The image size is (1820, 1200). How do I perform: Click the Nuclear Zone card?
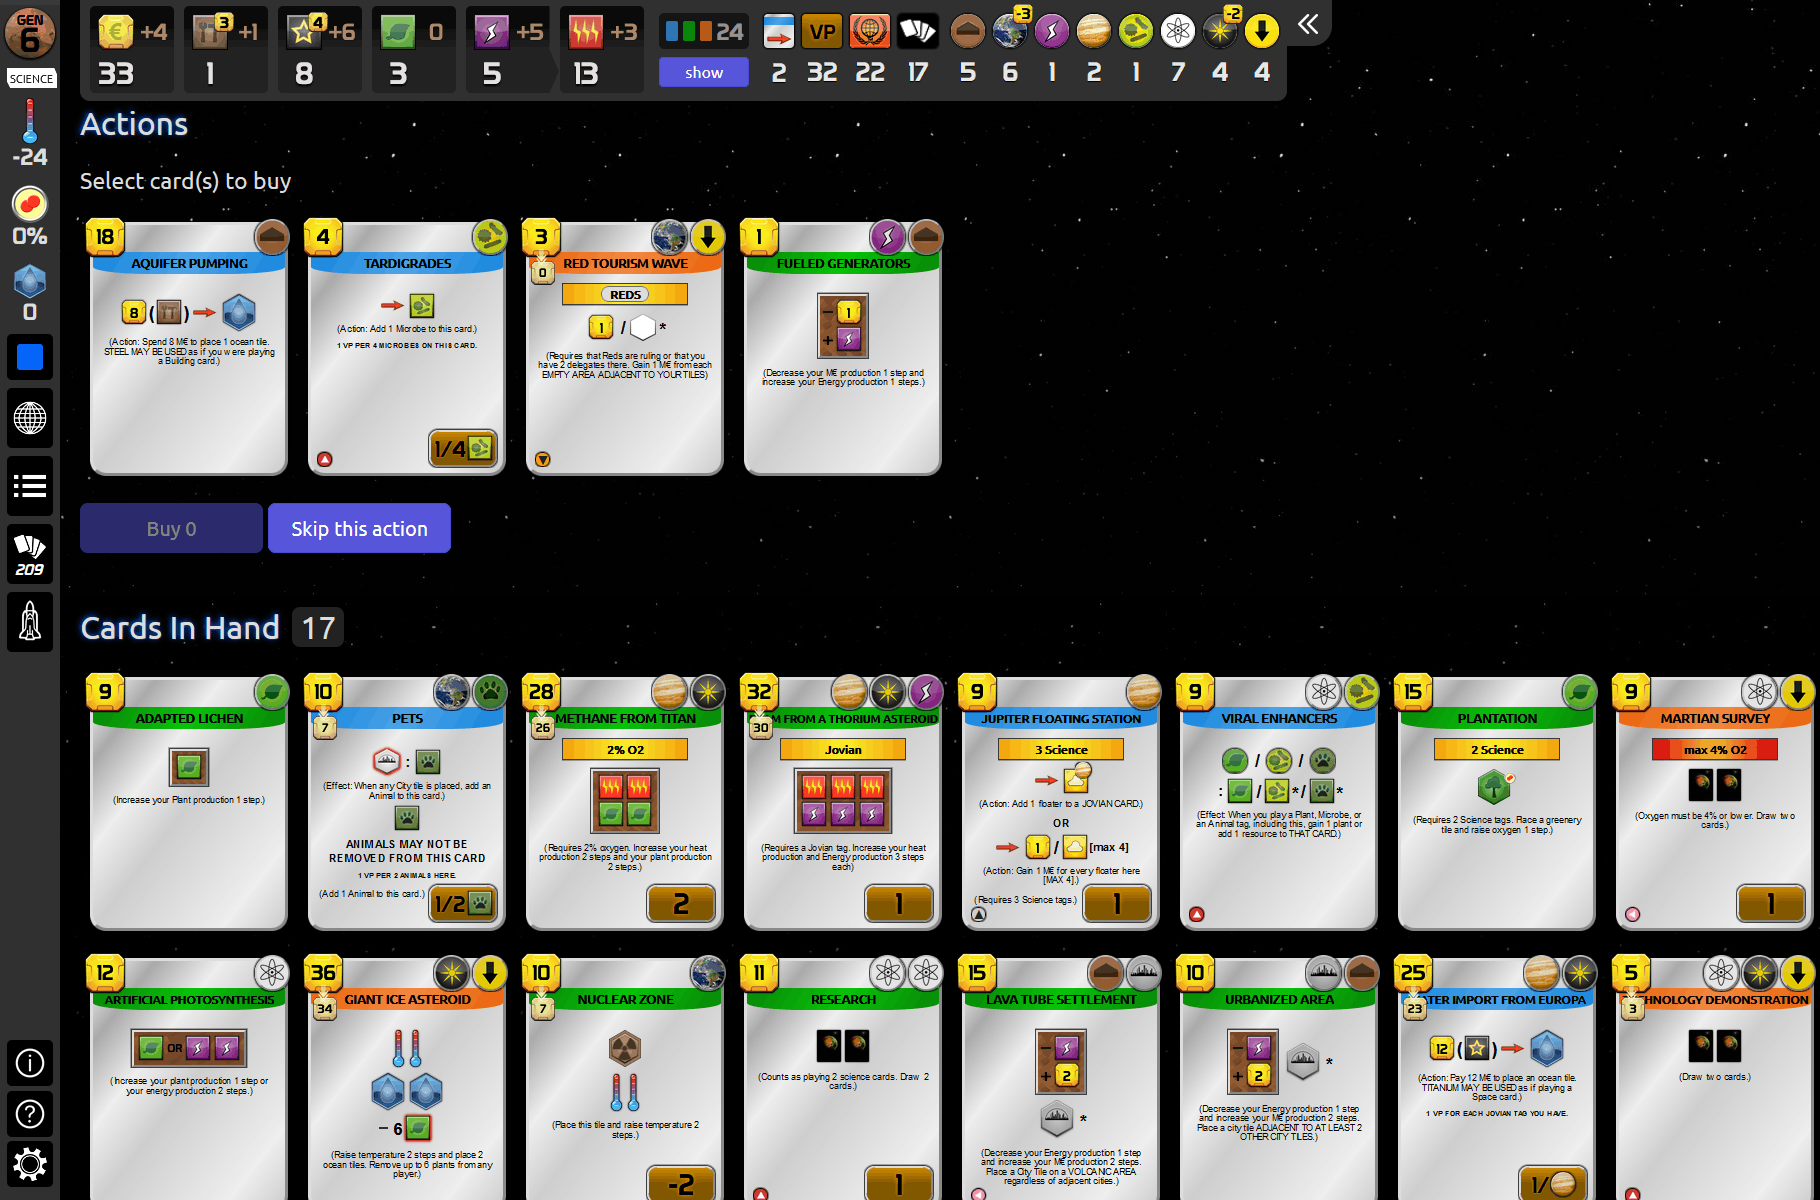coord(625,1079)
